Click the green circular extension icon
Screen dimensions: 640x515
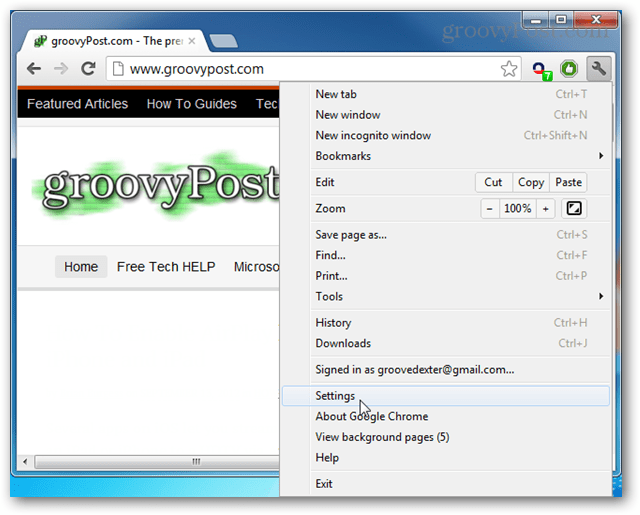point(569,69)
